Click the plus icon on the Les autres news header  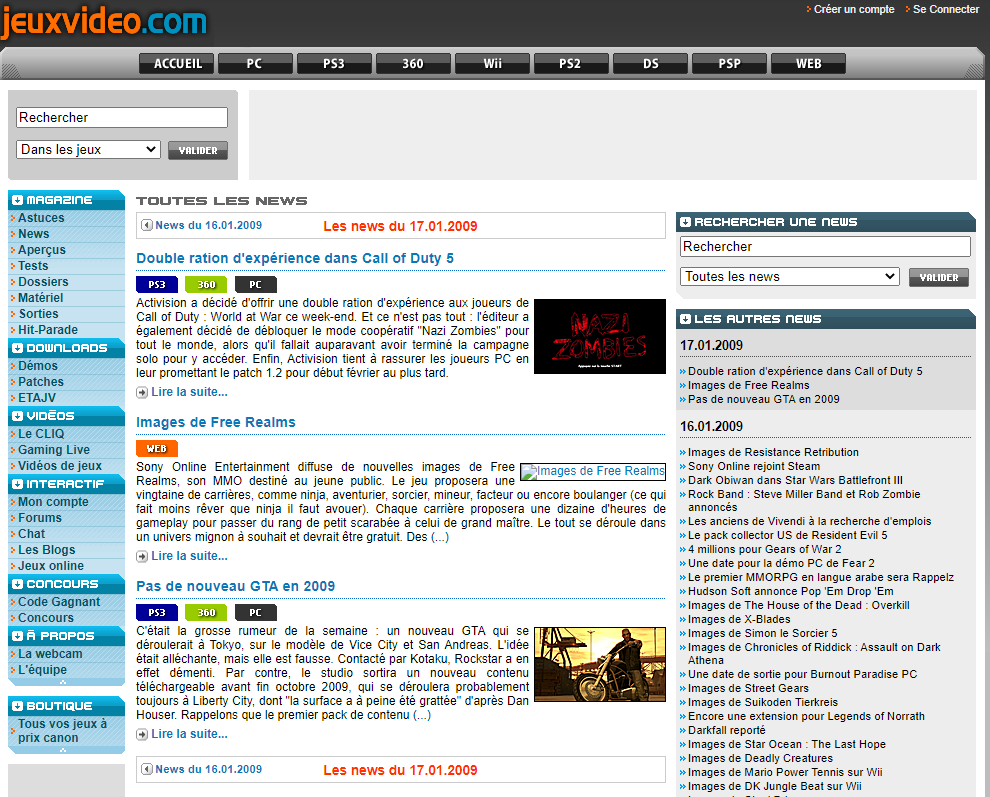point(686,319)
